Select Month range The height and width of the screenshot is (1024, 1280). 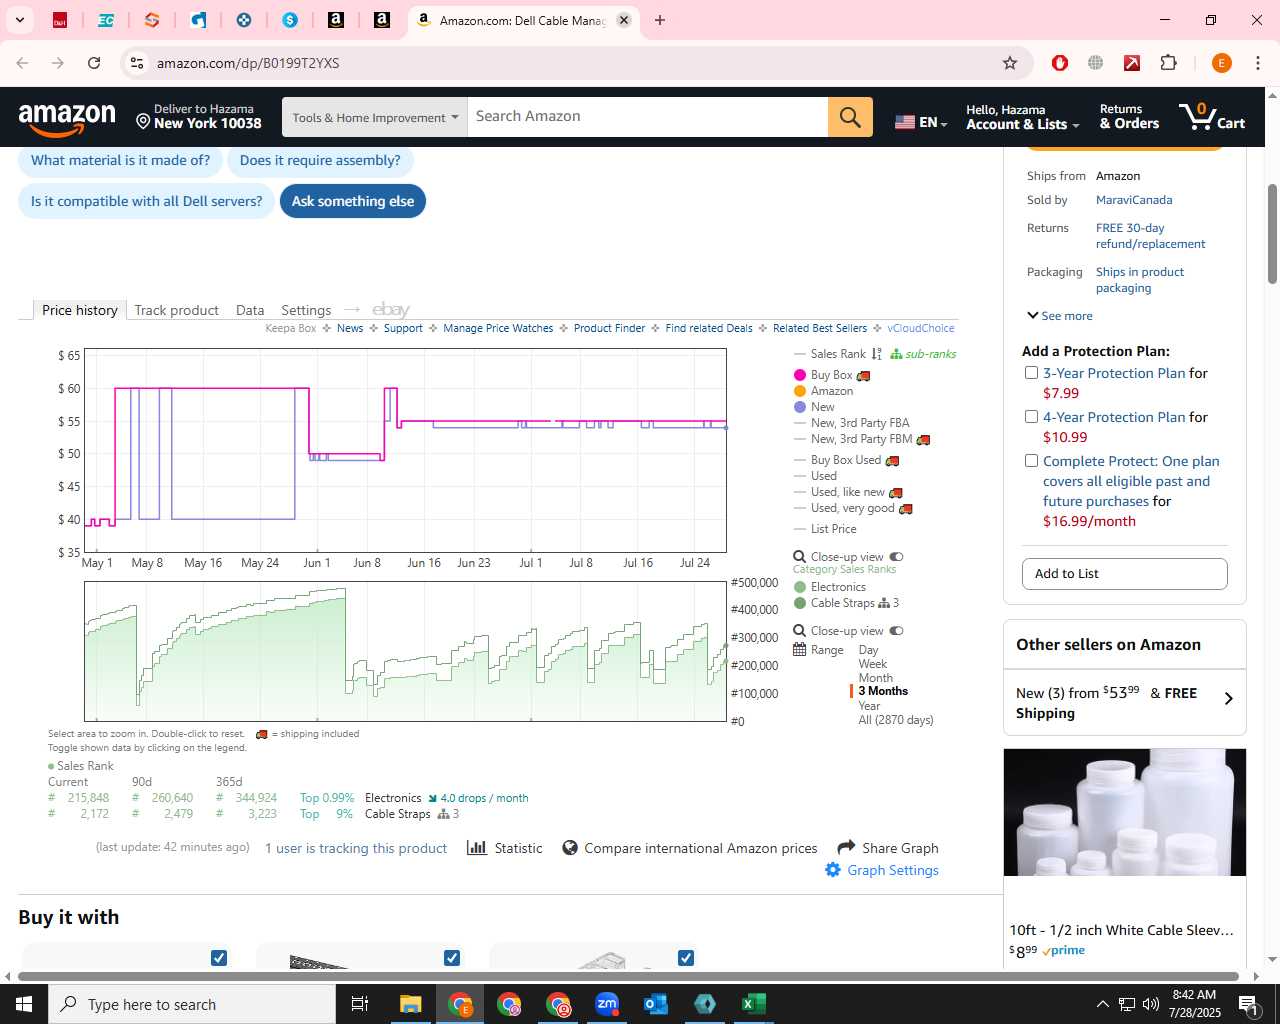click(x=875, y=678)
